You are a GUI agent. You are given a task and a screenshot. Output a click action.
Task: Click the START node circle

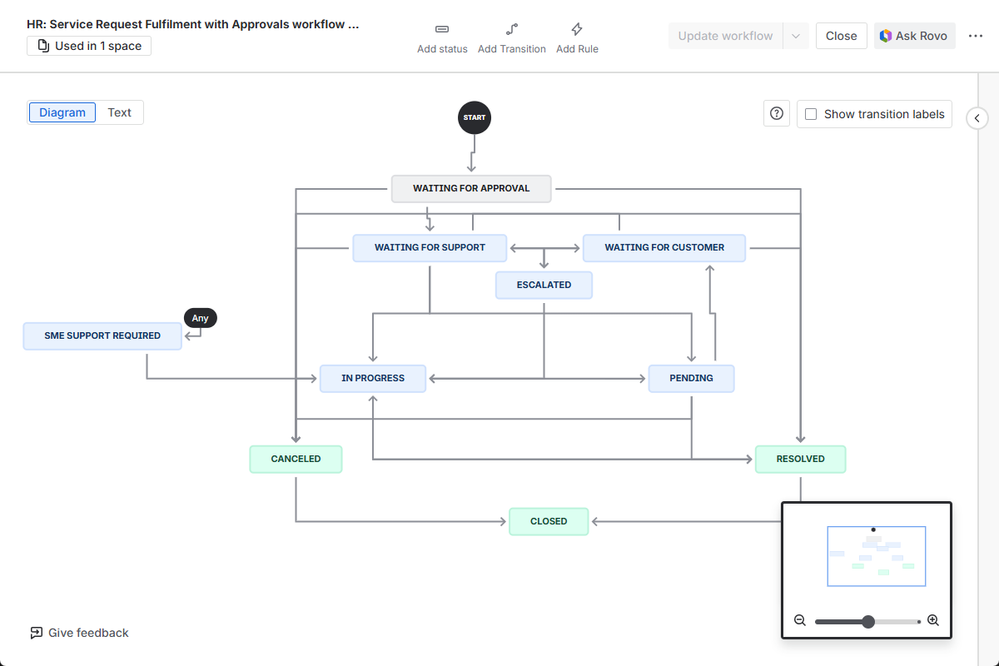tap(474, 118)
